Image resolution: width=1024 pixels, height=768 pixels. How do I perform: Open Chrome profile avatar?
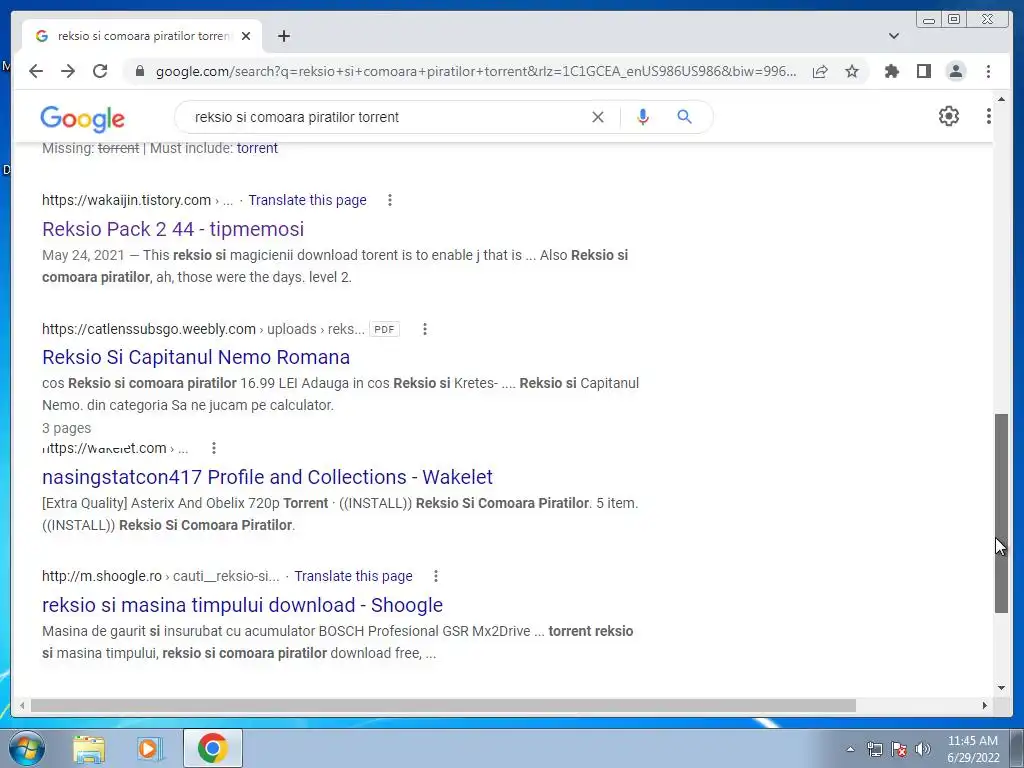[955, 71]
